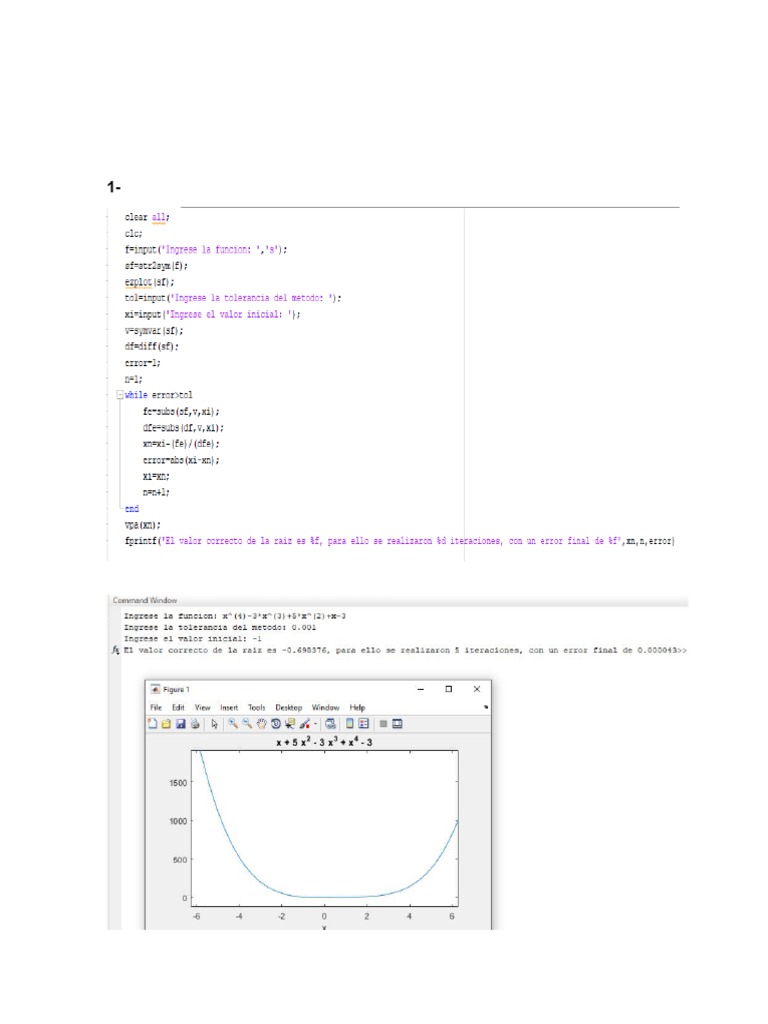Viewport: 768px width, 1024px height.
Task: Open the Brush color dropdown arrow
Action: [315, 724]
